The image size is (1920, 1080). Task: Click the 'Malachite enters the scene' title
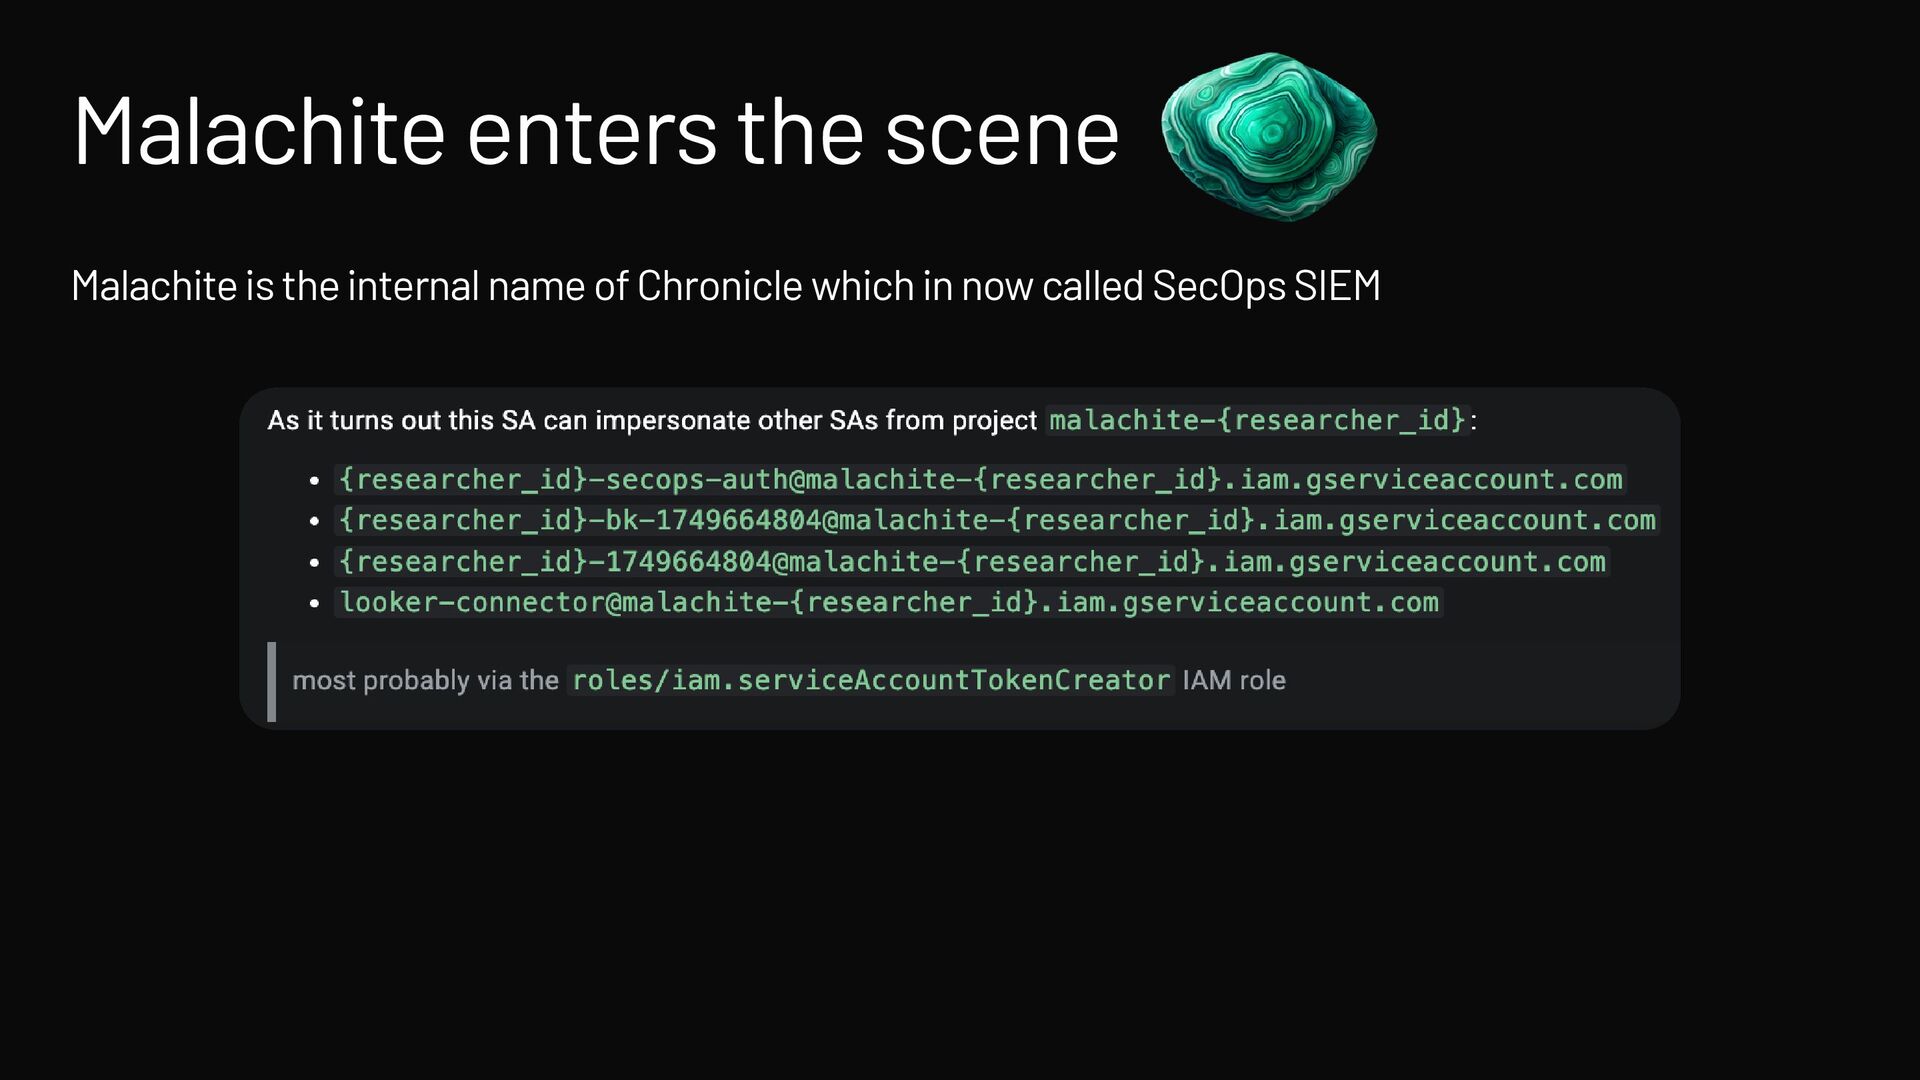pyautogui.click(x=595, y=131)
